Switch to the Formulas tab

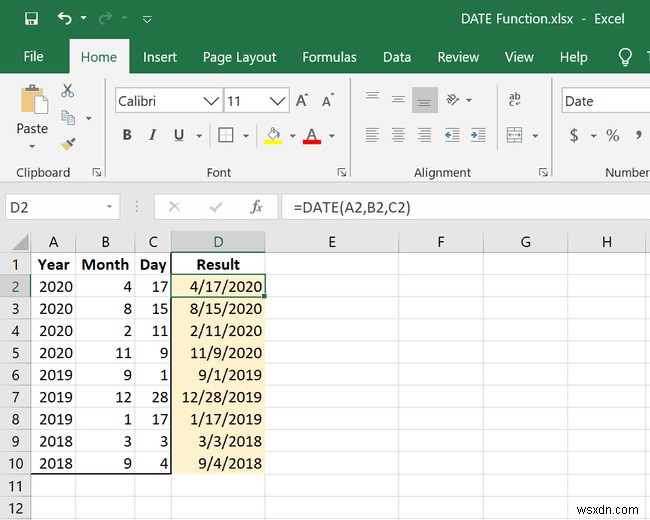[329, 57]
